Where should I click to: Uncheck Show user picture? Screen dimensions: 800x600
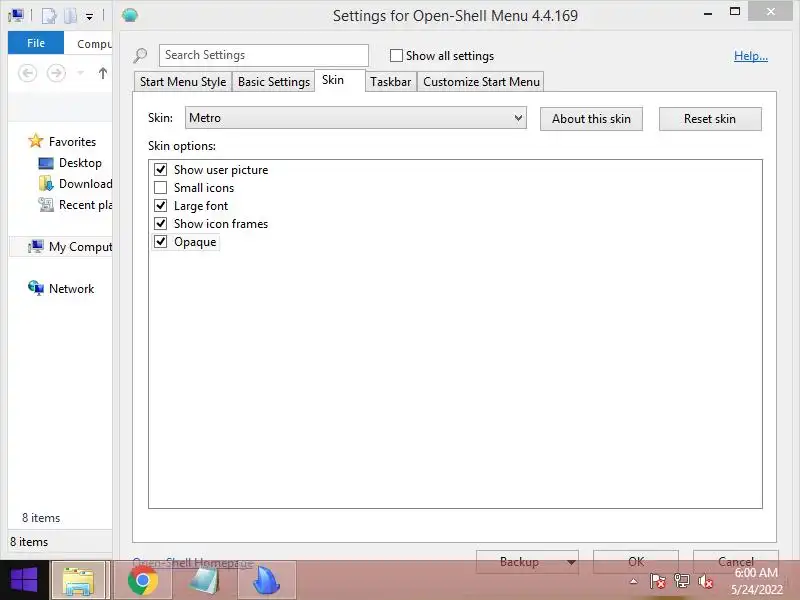tap(161, 169)
